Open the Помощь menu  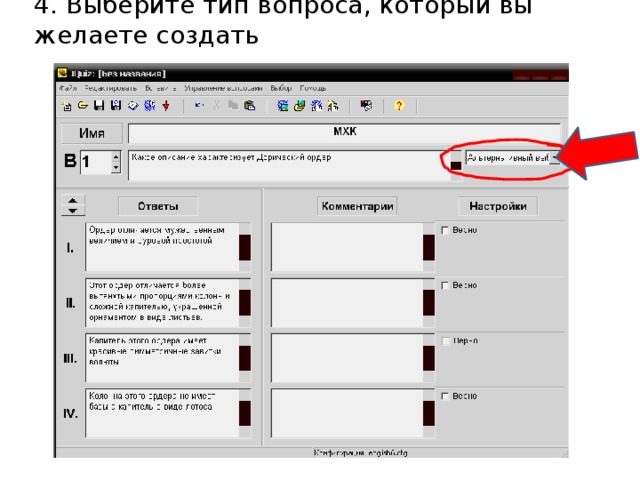point(313,88)
